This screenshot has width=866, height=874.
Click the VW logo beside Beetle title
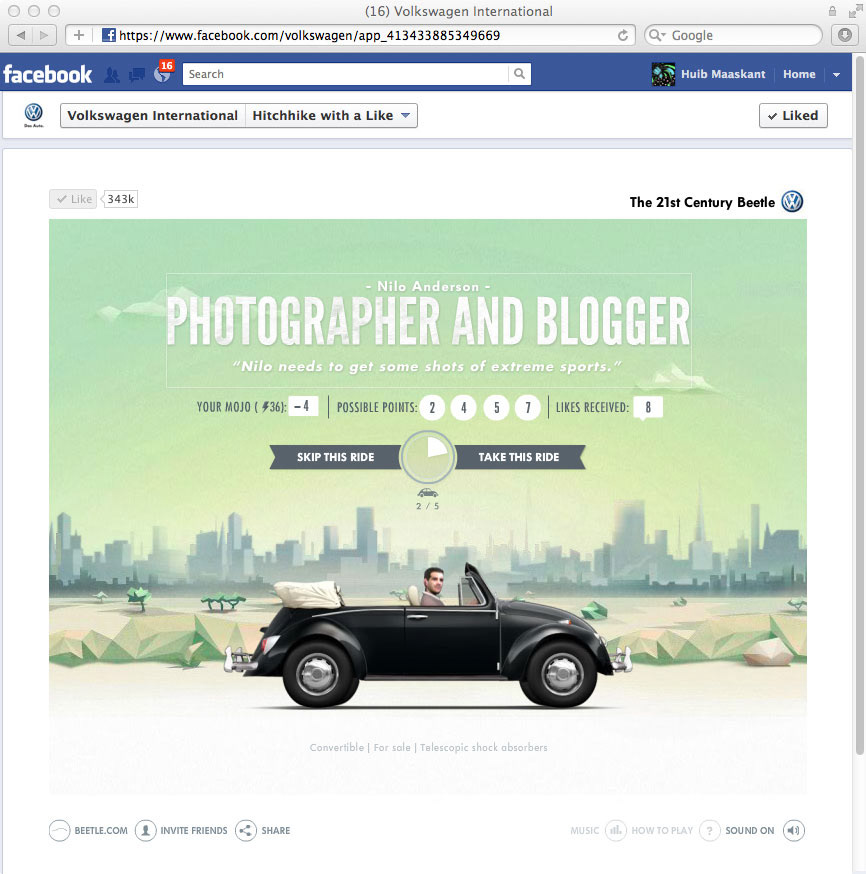point(792,201)
